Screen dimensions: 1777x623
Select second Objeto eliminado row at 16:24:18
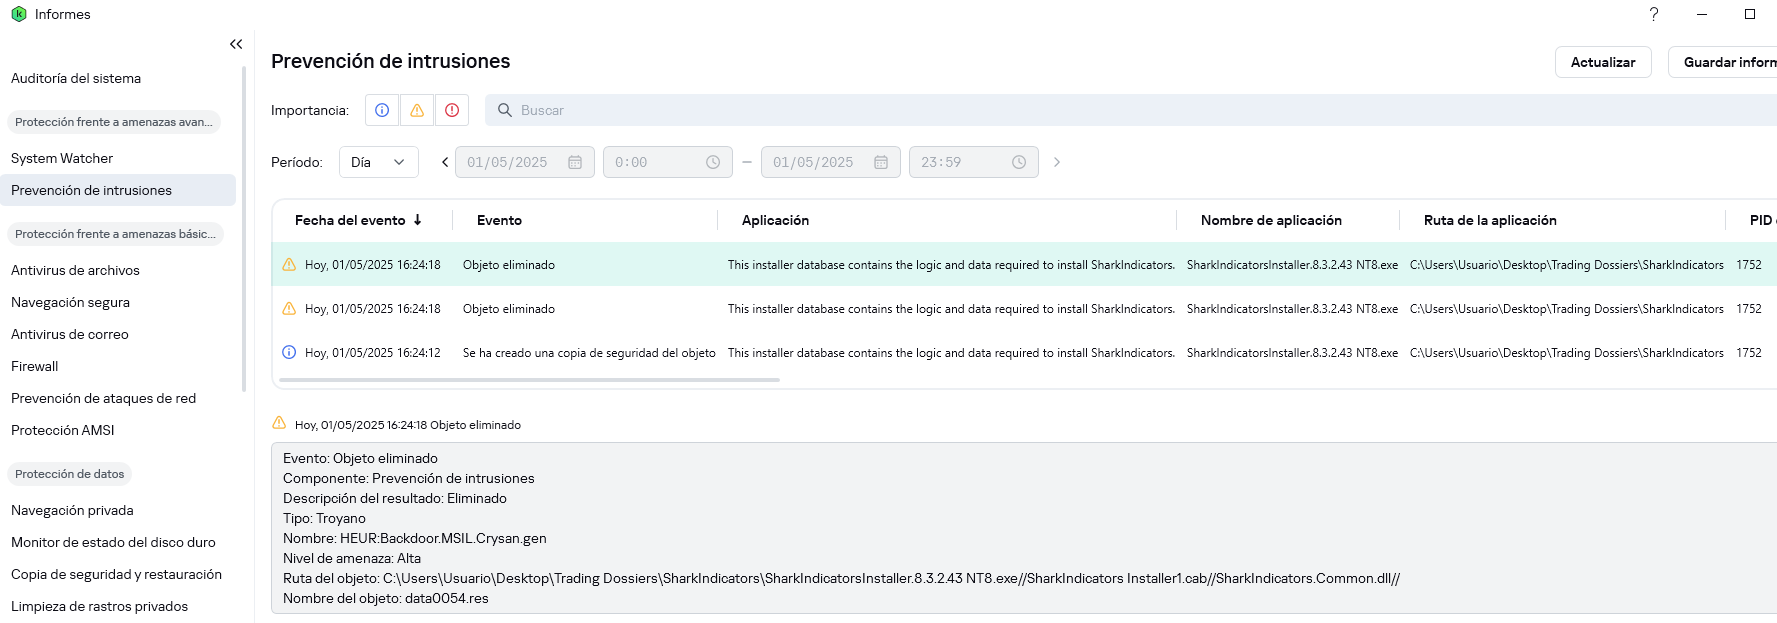click(x=1024, y=308)
